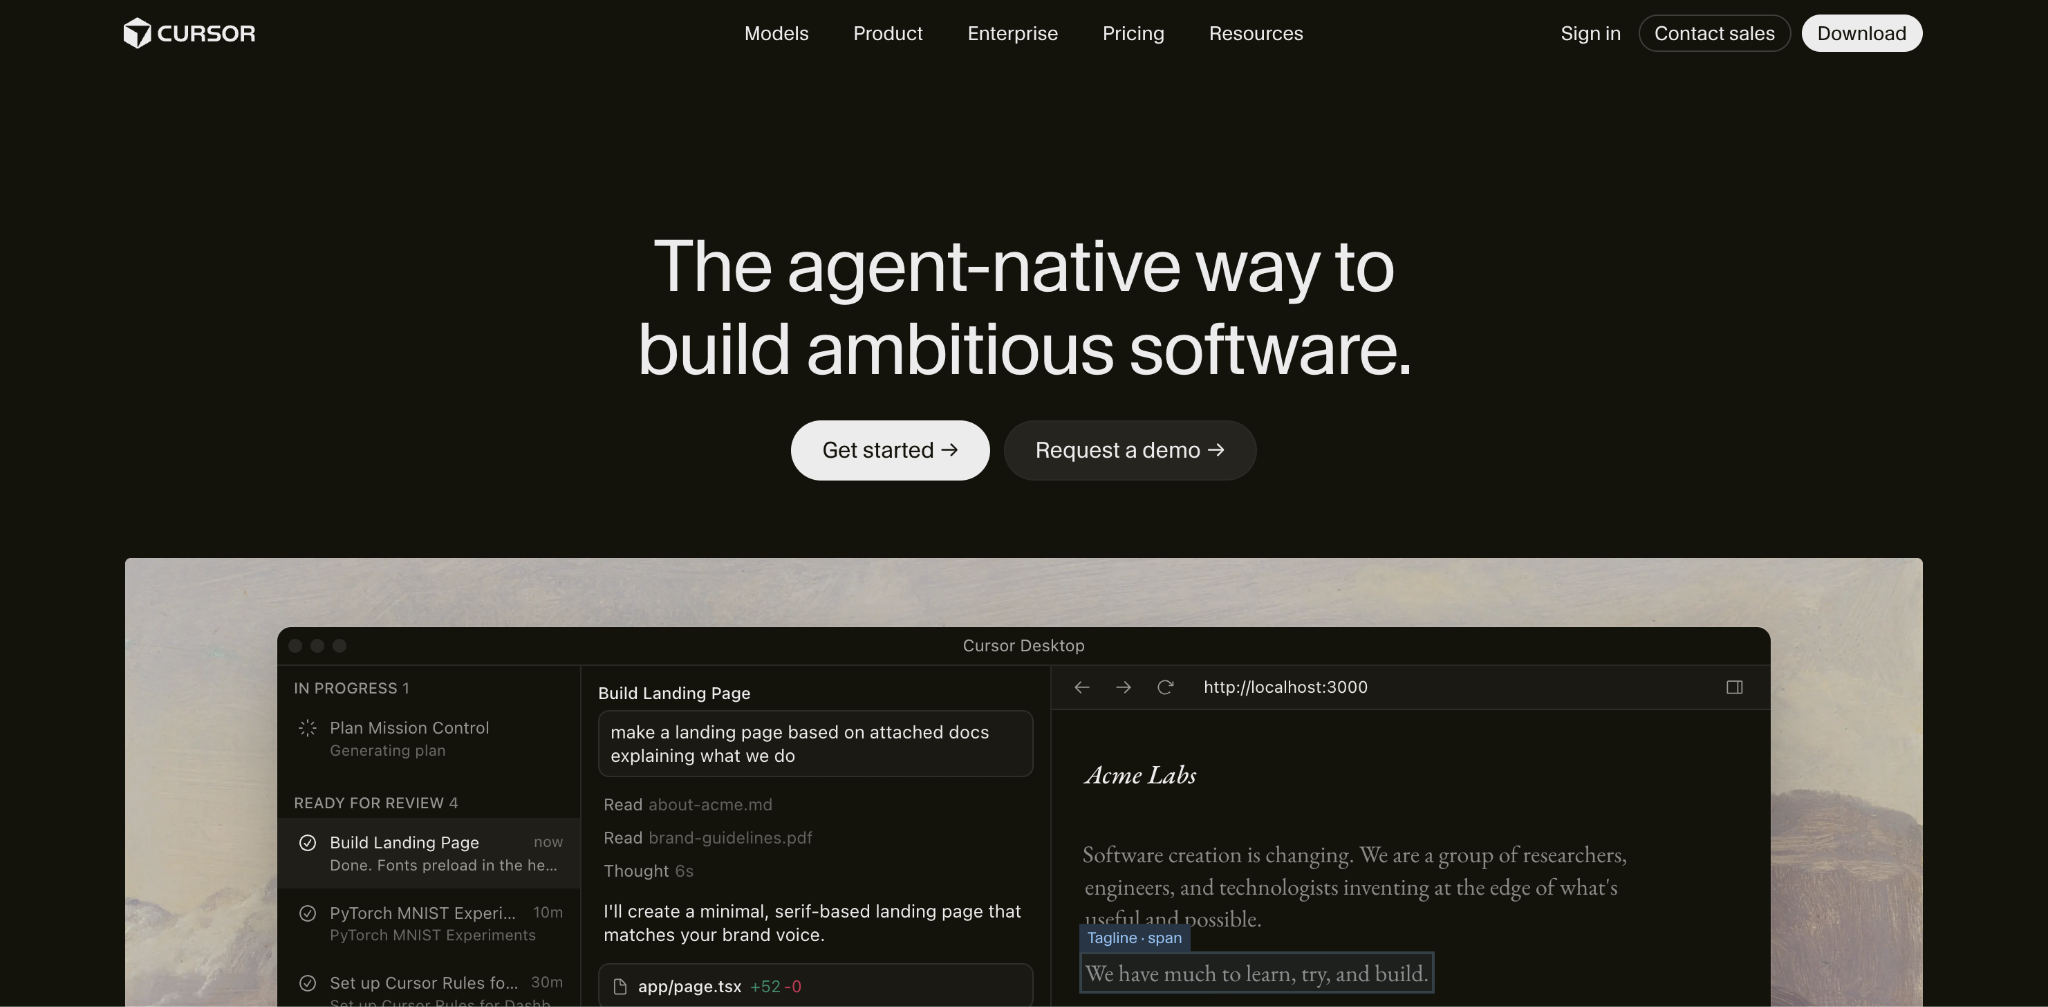Open the Product menu
Screen dimensions: 2048x1007
888,33
